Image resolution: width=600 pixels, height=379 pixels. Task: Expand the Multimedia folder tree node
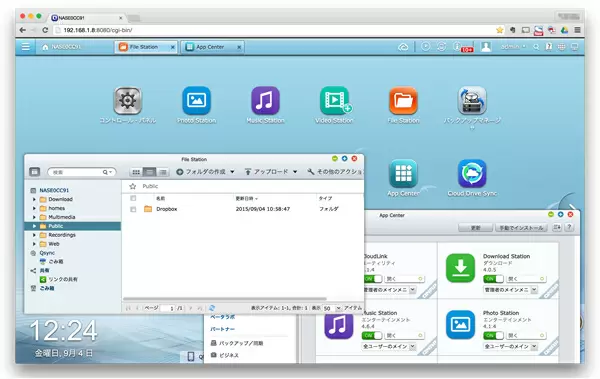(x=34, y=217)
